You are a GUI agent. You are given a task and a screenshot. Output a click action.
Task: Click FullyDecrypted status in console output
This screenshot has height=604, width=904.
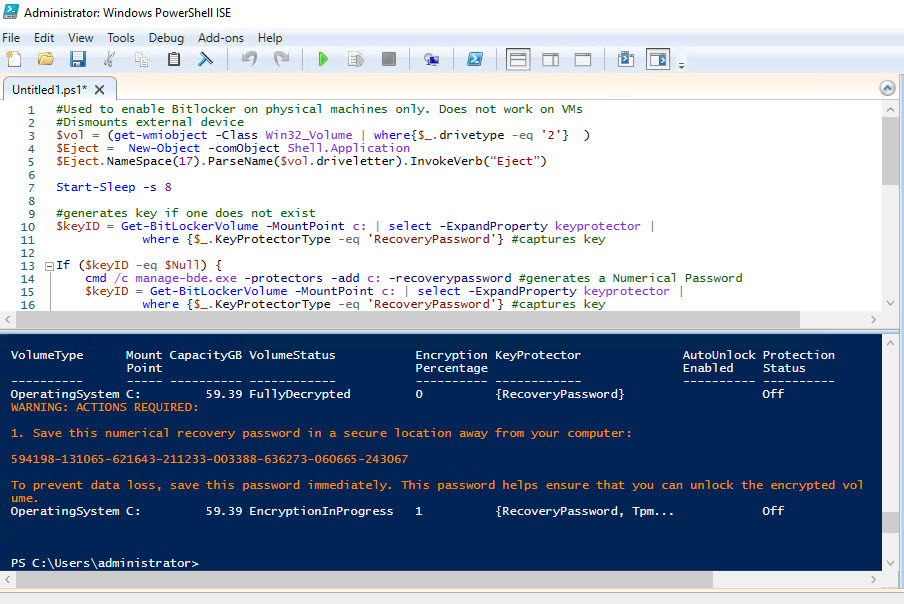click(300, 394)
